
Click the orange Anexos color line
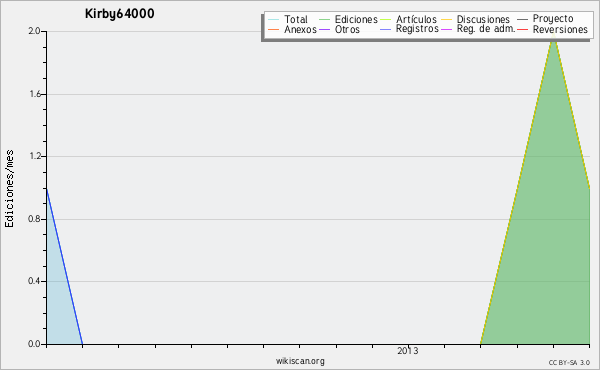[274, 29]
